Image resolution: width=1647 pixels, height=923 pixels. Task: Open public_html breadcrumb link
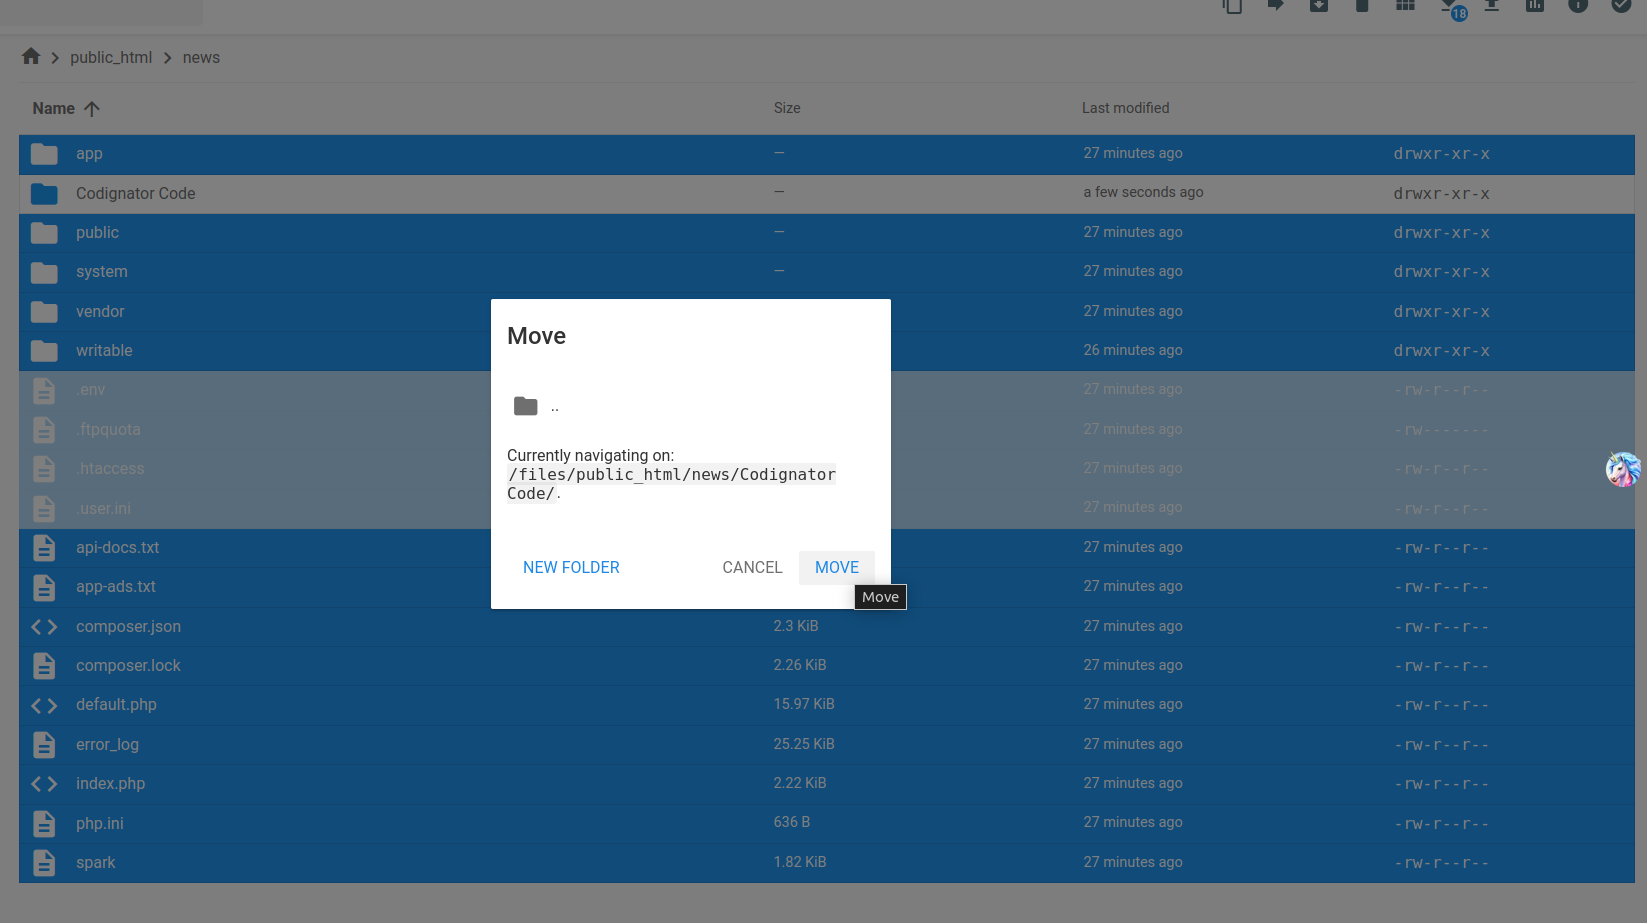111,58
